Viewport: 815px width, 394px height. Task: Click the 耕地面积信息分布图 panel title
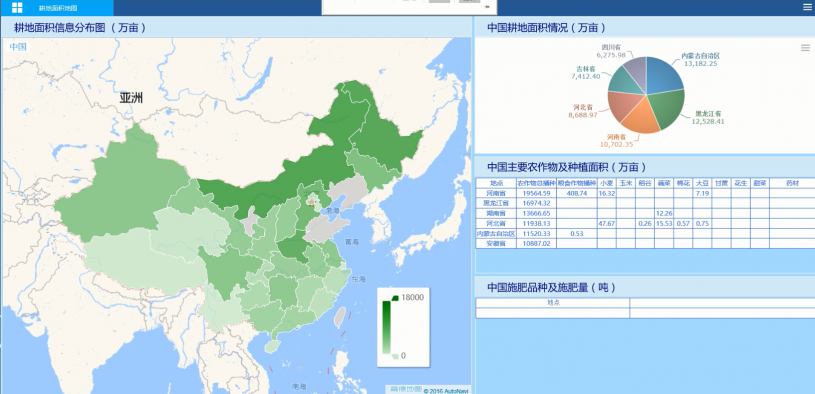pos(80,28)
